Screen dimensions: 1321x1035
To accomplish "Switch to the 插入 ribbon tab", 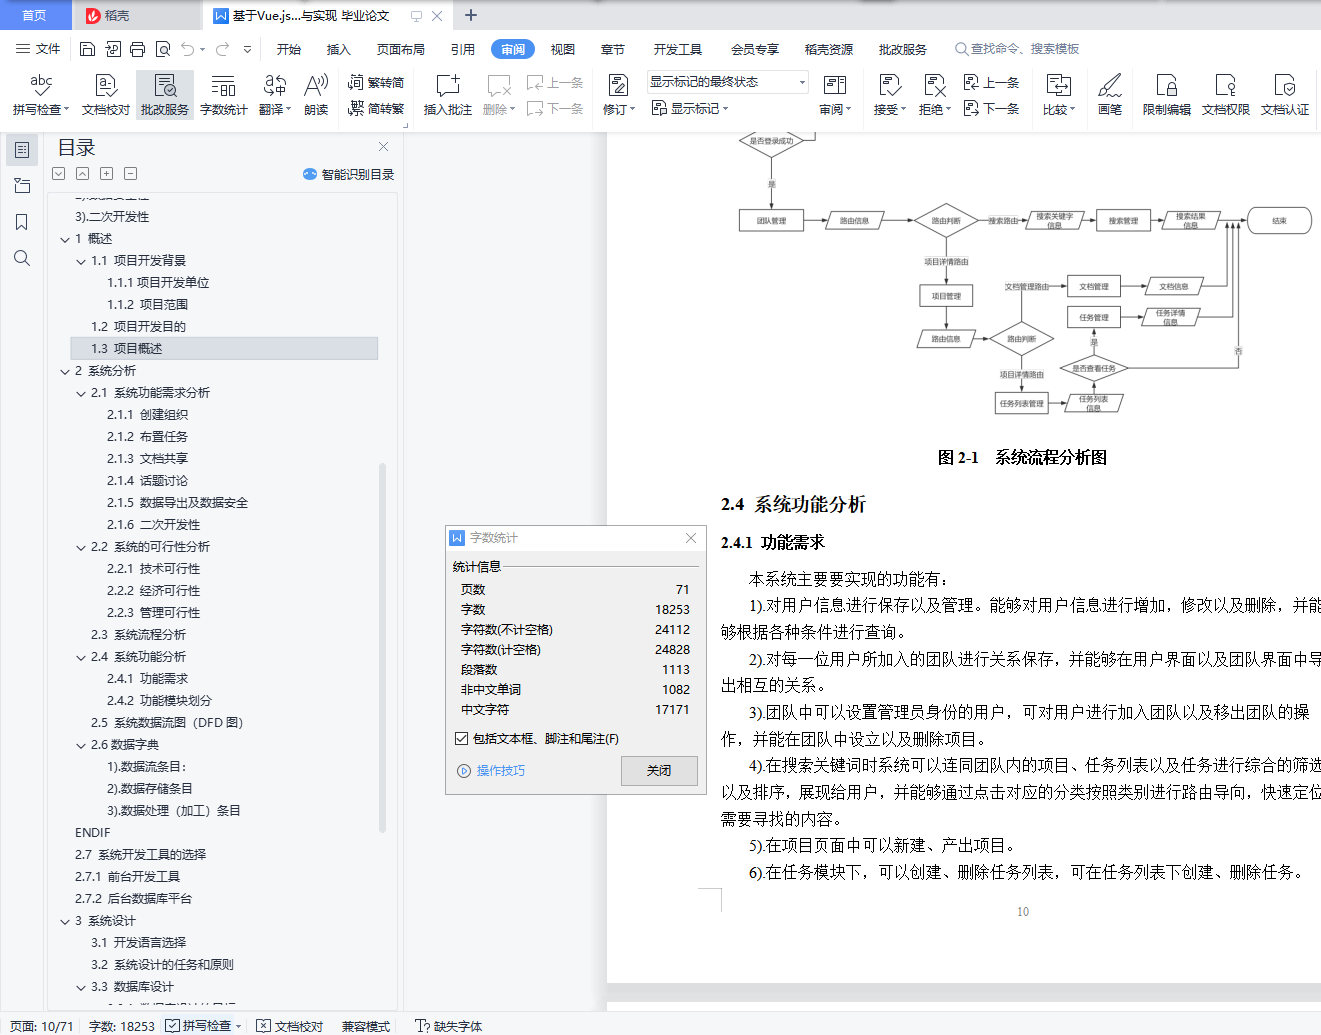I will click(x=339, y=49).
